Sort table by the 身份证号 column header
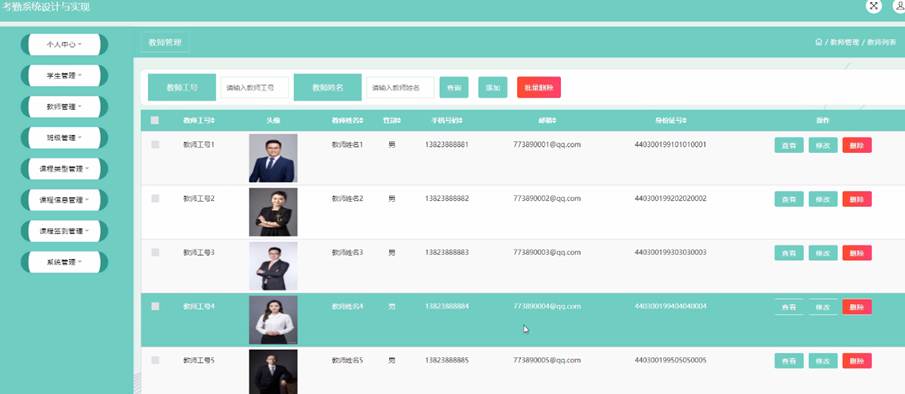Screen dimensions: 905x394 670,121
